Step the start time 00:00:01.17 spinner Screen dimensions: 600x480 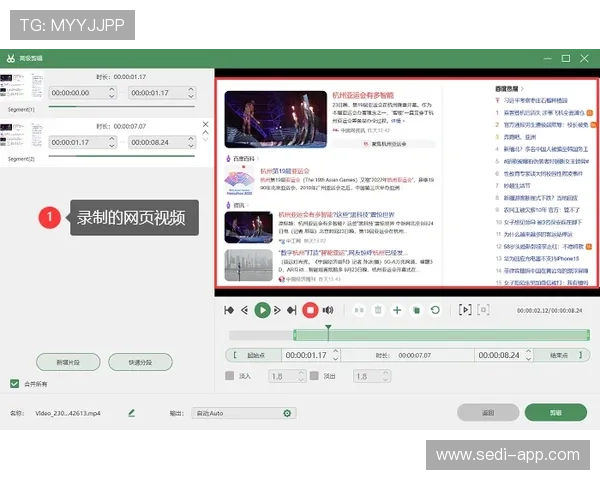(338, 355)
